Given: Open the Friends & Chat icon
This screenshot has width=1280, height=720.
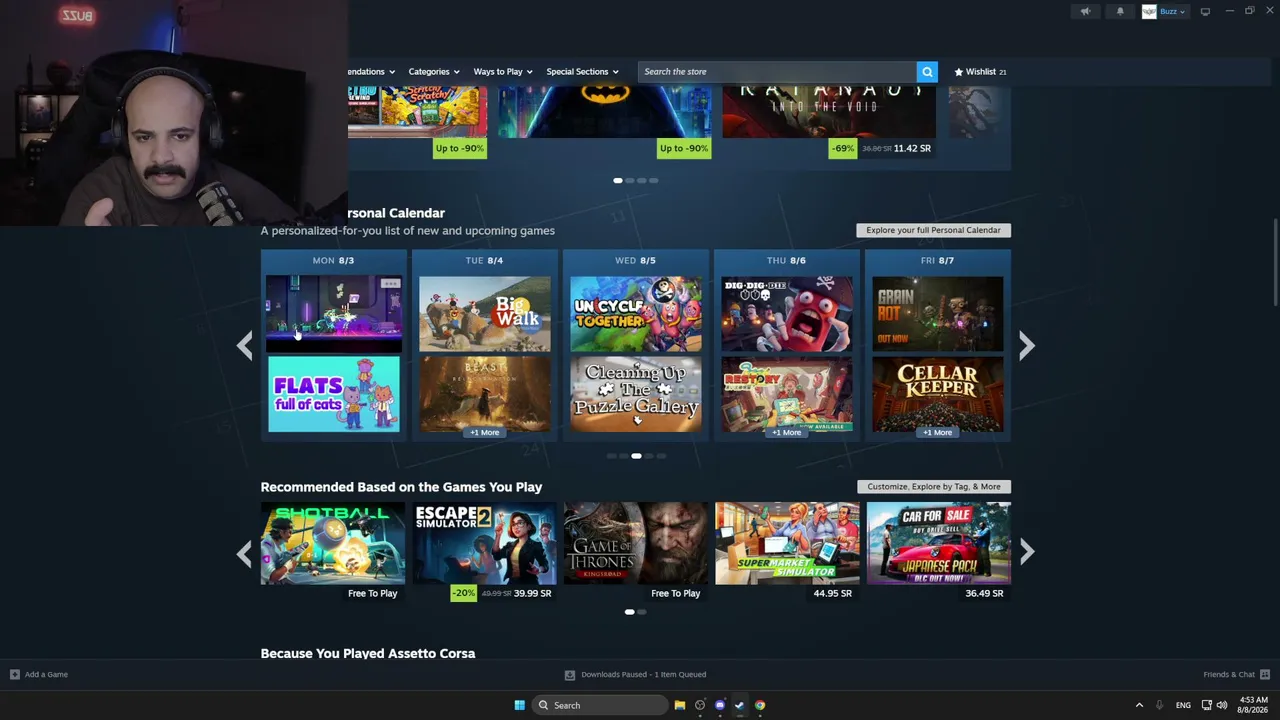Looking at the screenshot, I should [x=1265, y=674].
